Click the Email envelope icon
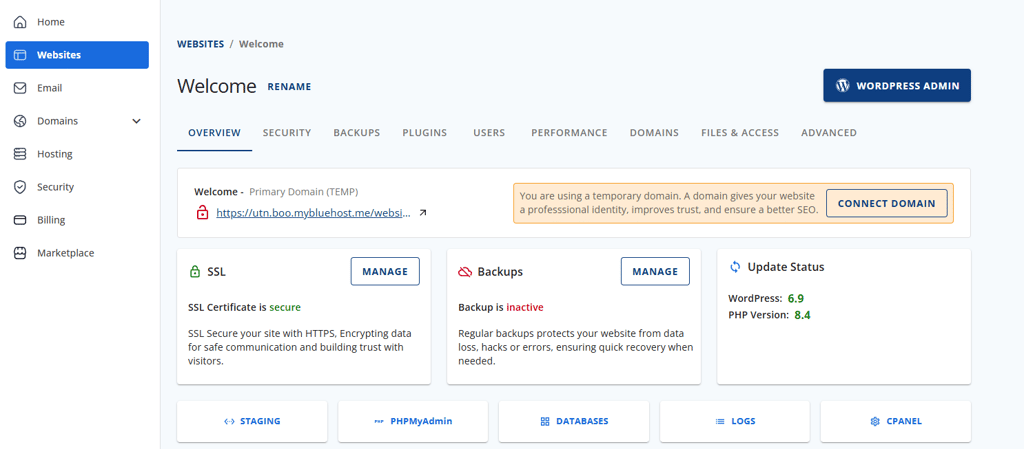Screen dimensions: 1024x449 [x=20, y=88]
